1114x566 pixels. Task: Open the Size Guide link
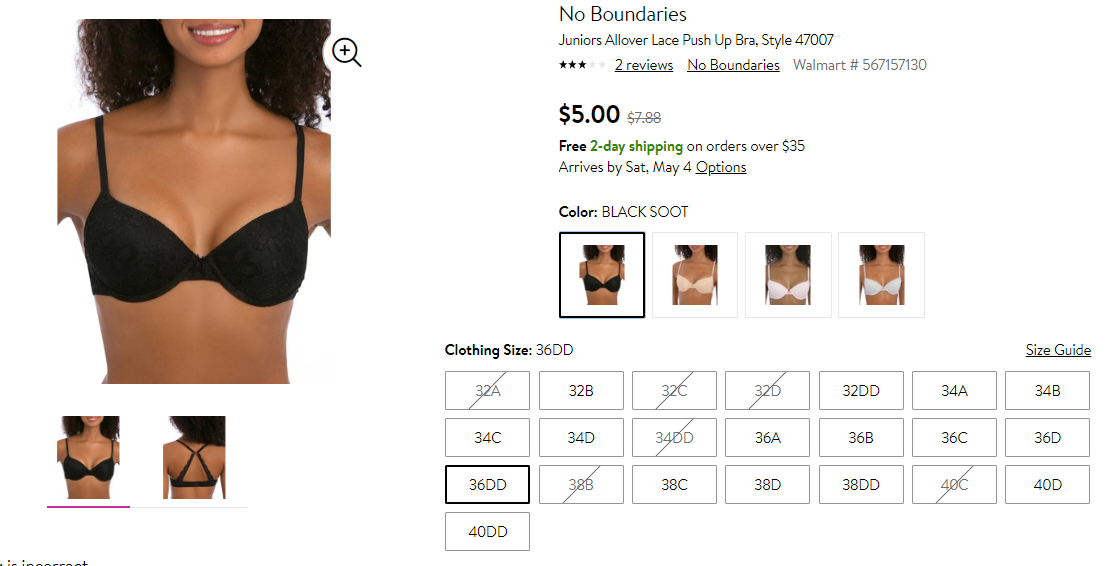click(1058, 349)
